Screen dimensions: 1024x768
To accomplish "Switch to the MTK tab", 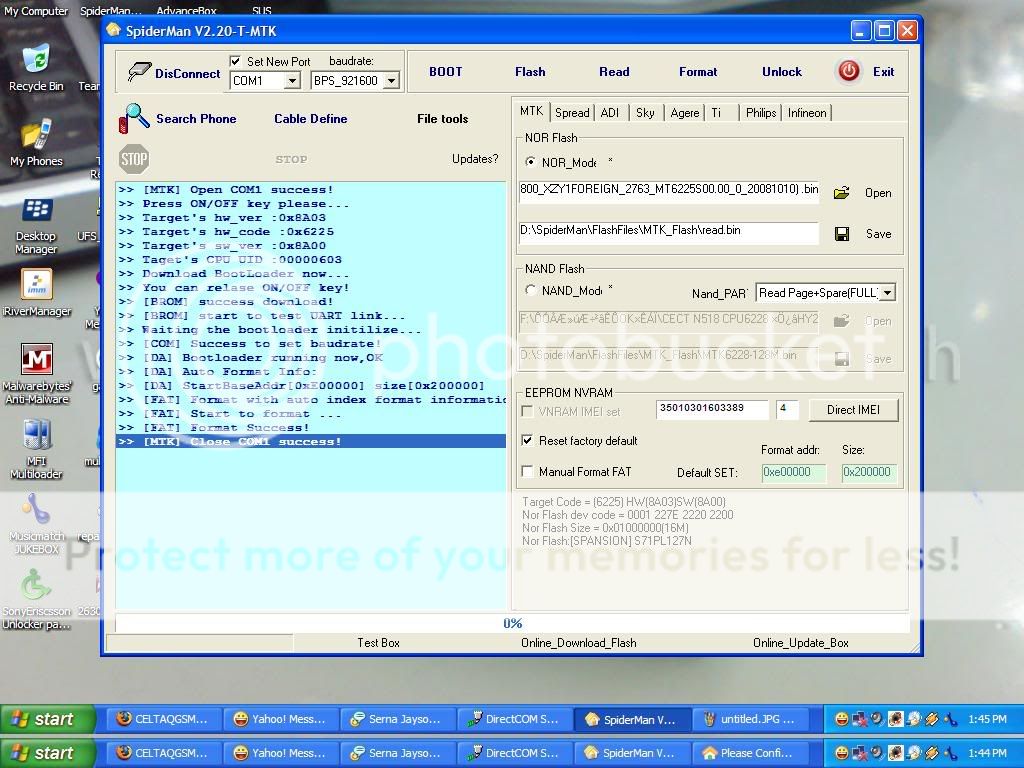I will pos(531,111).
